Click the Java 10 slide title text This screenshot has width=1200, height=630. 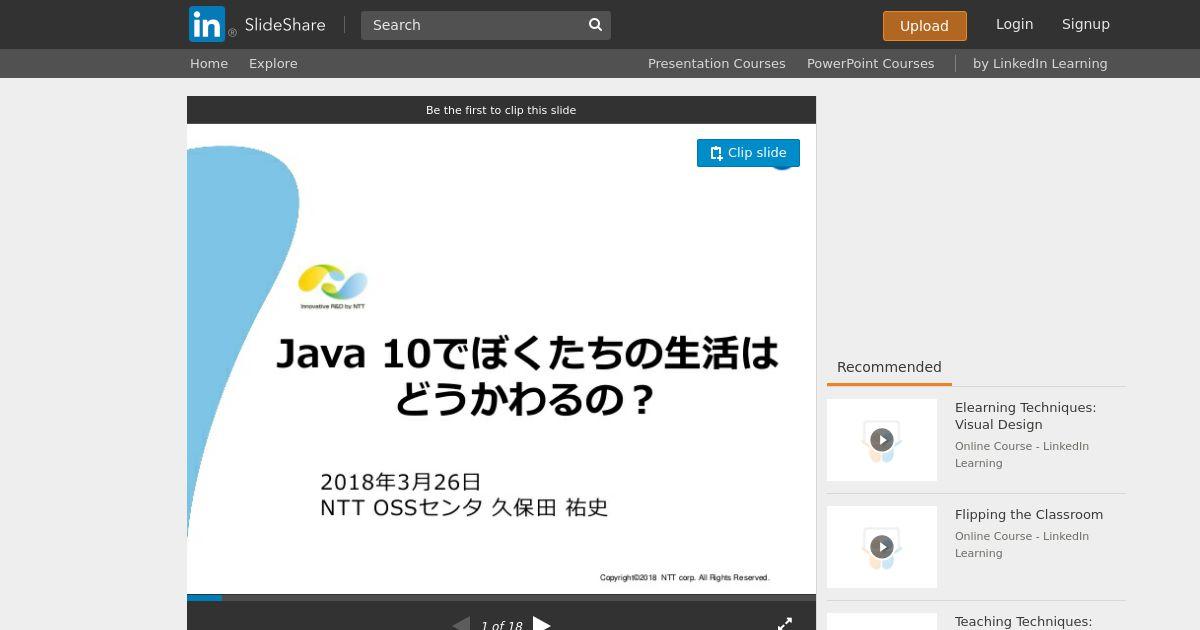point(526,376)
